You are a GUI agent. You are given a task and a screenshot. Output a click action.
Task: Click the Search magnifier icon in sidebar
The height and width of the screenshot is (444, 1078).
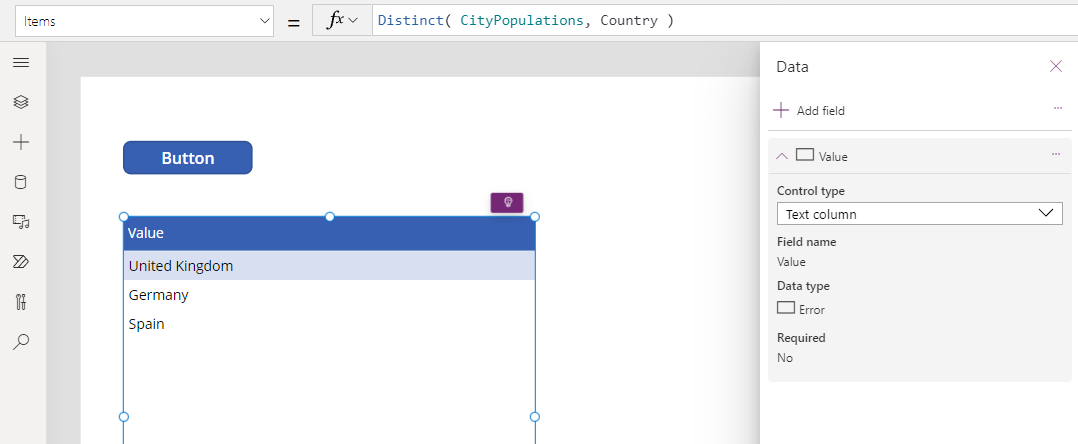pyautogui.click(x=21, y=342)
